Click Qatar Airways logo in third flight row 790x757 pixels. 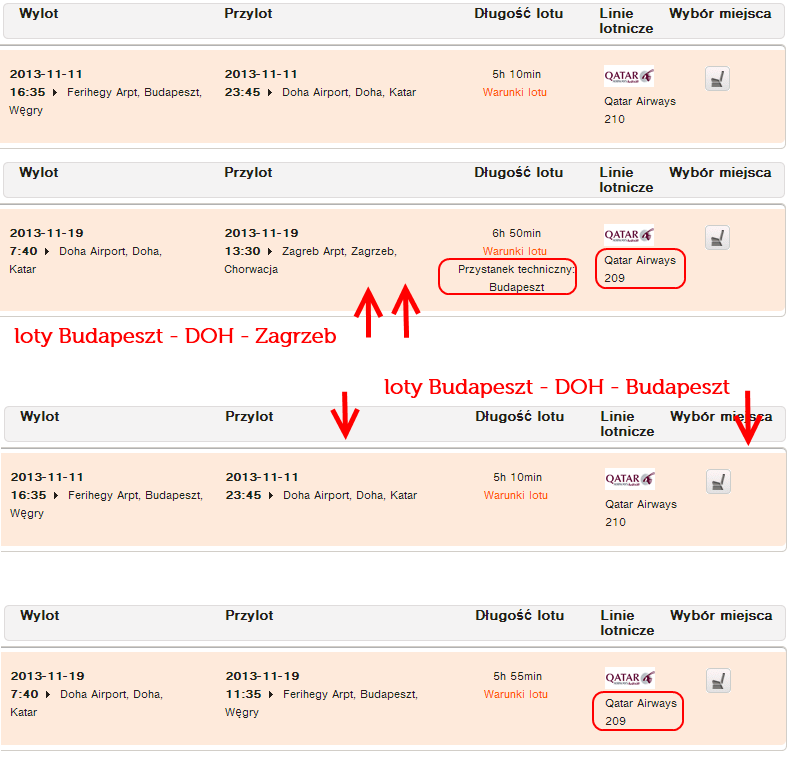[629, 479]
